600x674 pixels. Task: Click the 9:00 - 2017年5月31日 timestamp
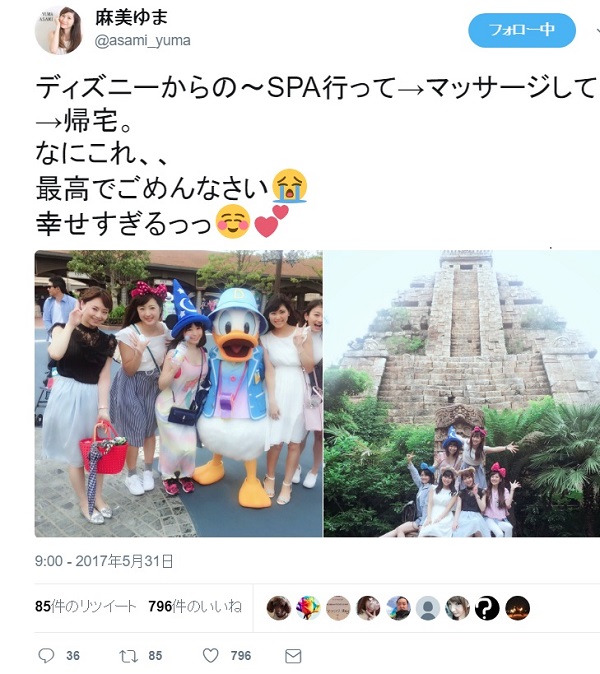click(104, 561)
